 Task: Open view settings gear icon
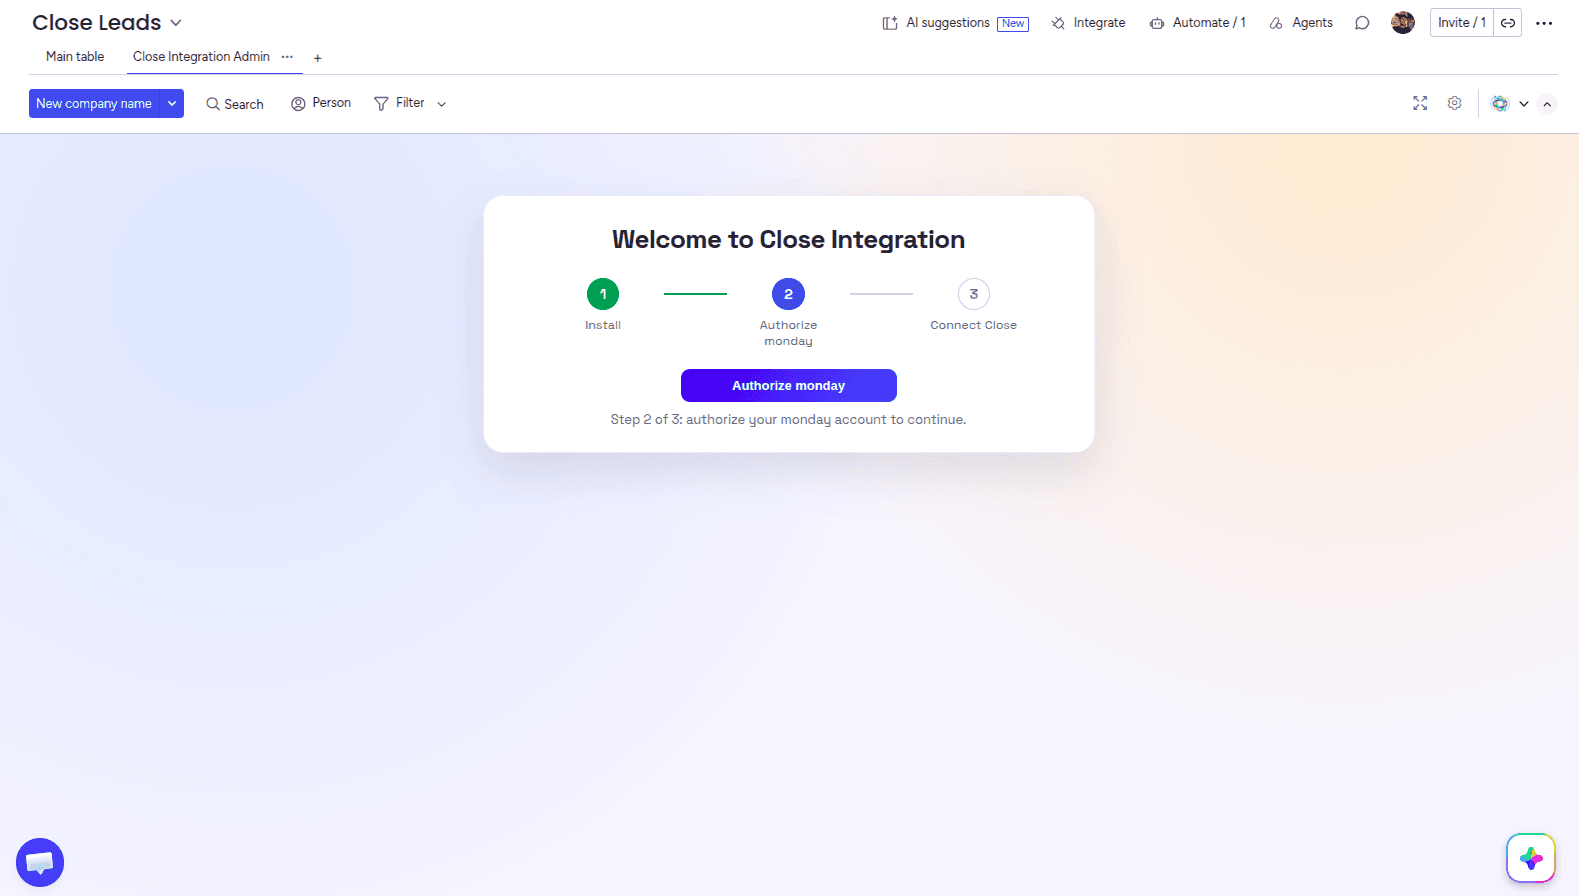pos(1455,103)
